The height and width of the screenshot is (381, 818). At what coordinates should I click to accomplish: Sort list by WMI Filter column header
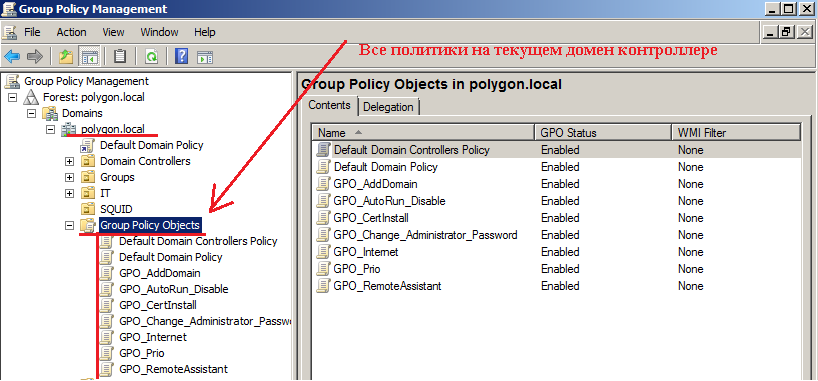pos(736,133)
